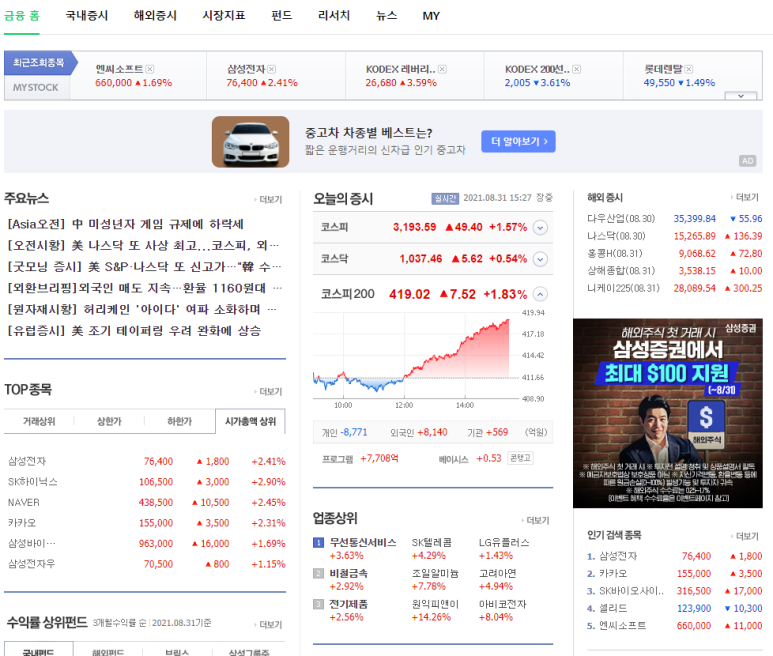Remove 롯데렌탈 from recent stocks
This screenshot has height=656, width=773.
[689, 69]
